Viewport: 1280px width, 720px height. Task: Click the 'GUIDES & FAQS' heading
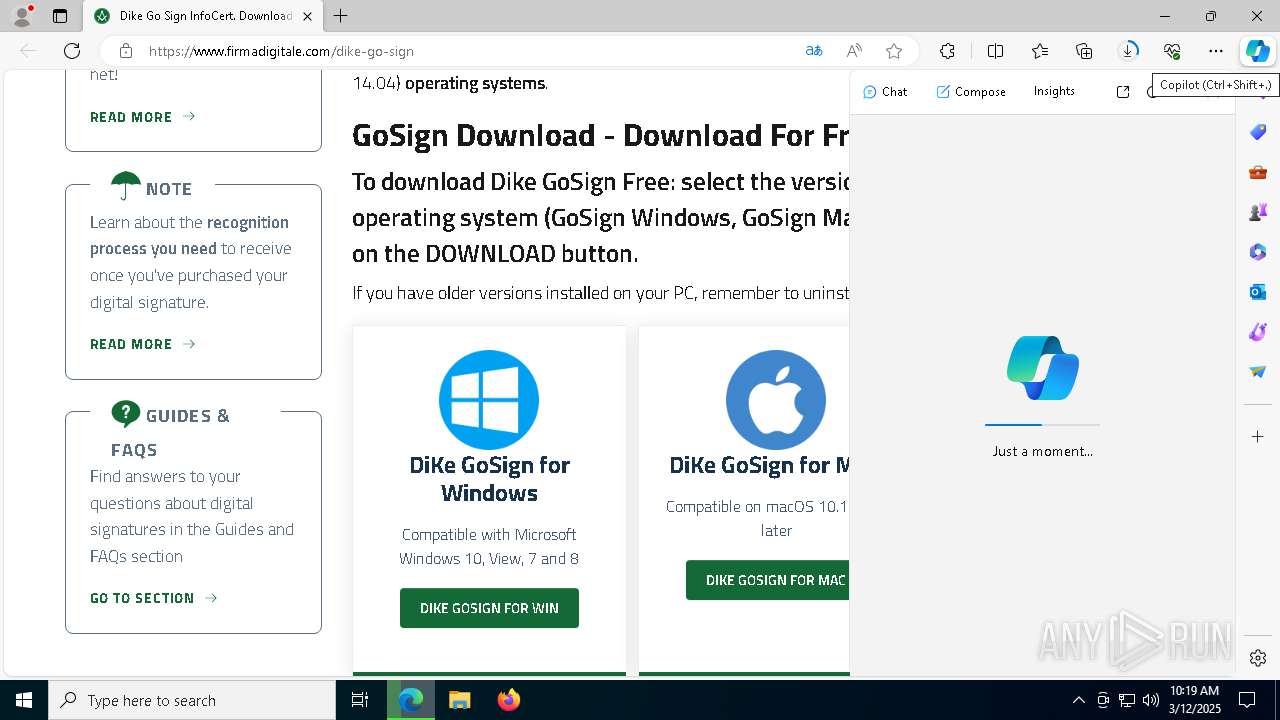point(170,432)
